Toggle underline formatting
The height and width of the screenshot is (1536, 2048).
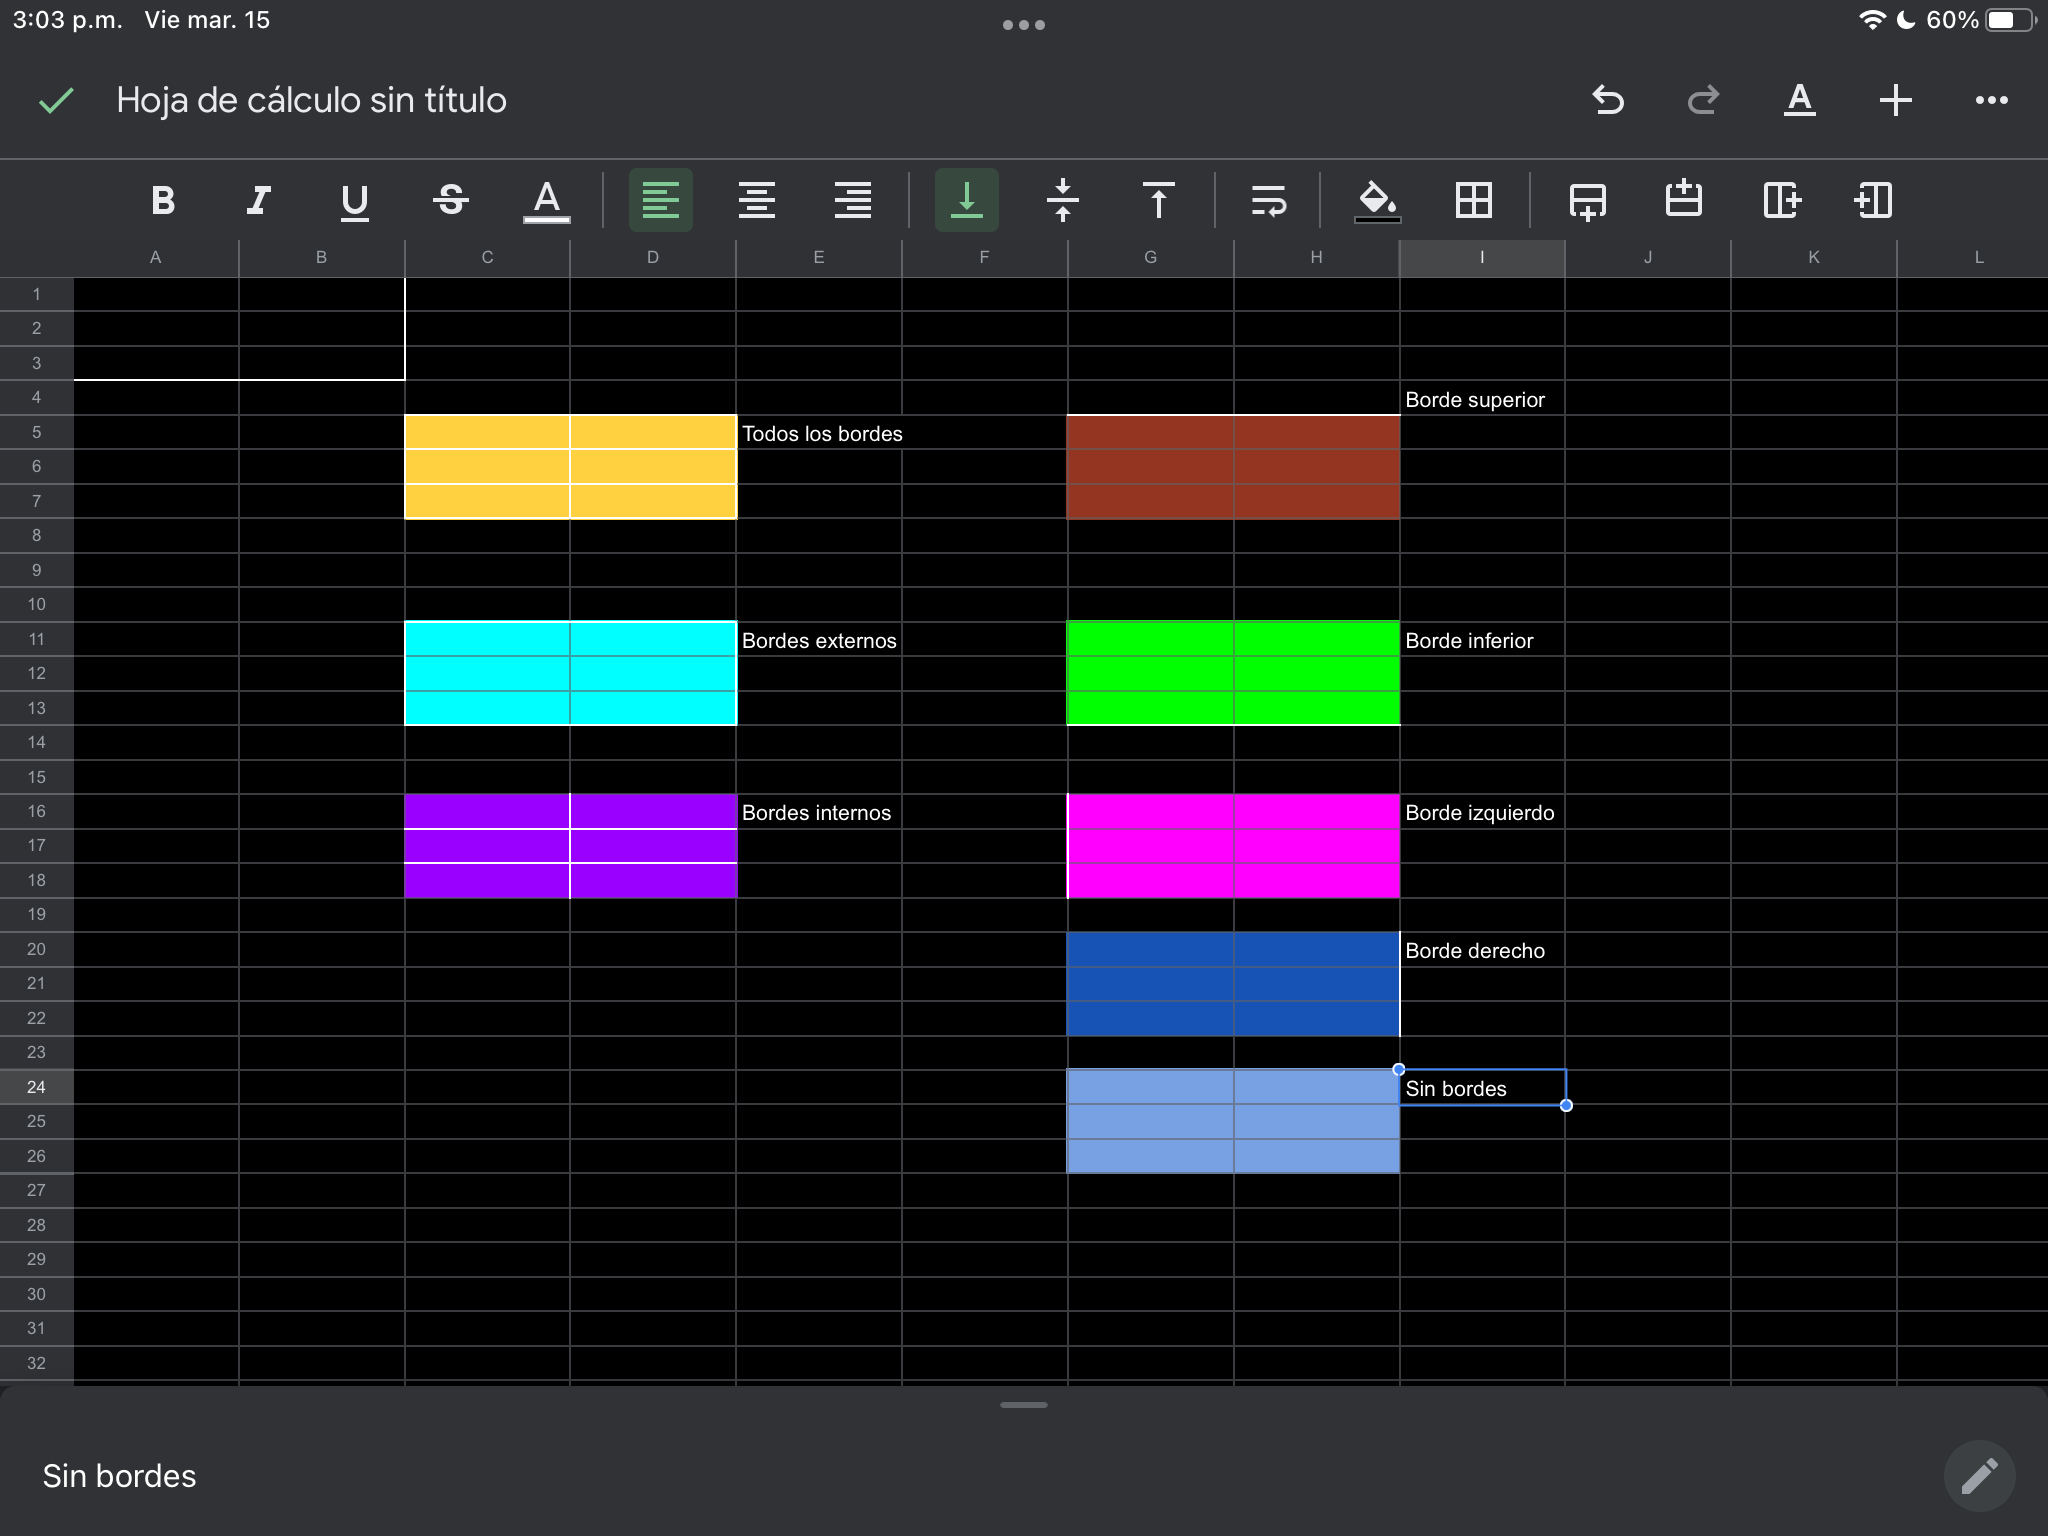[x=354, y=200]
